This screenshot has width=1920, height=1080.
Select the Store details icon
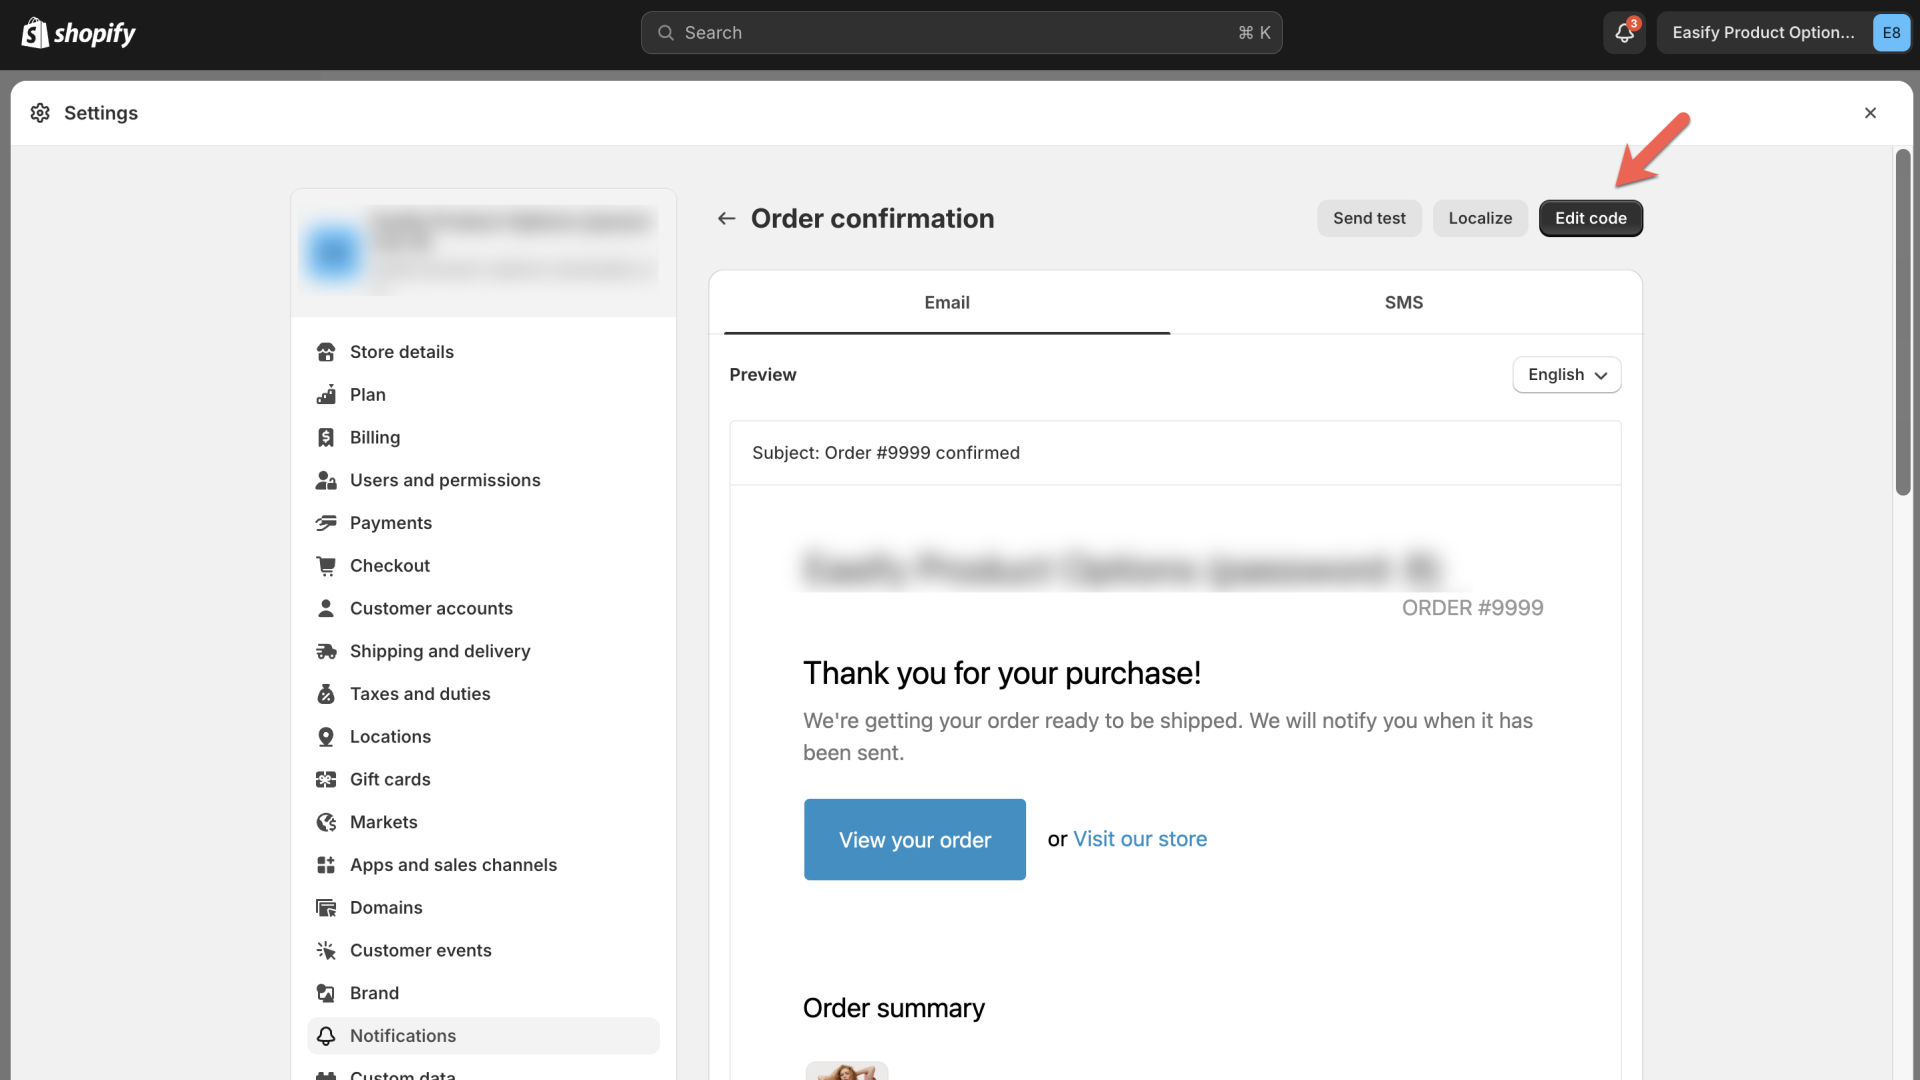click(326, 351)
